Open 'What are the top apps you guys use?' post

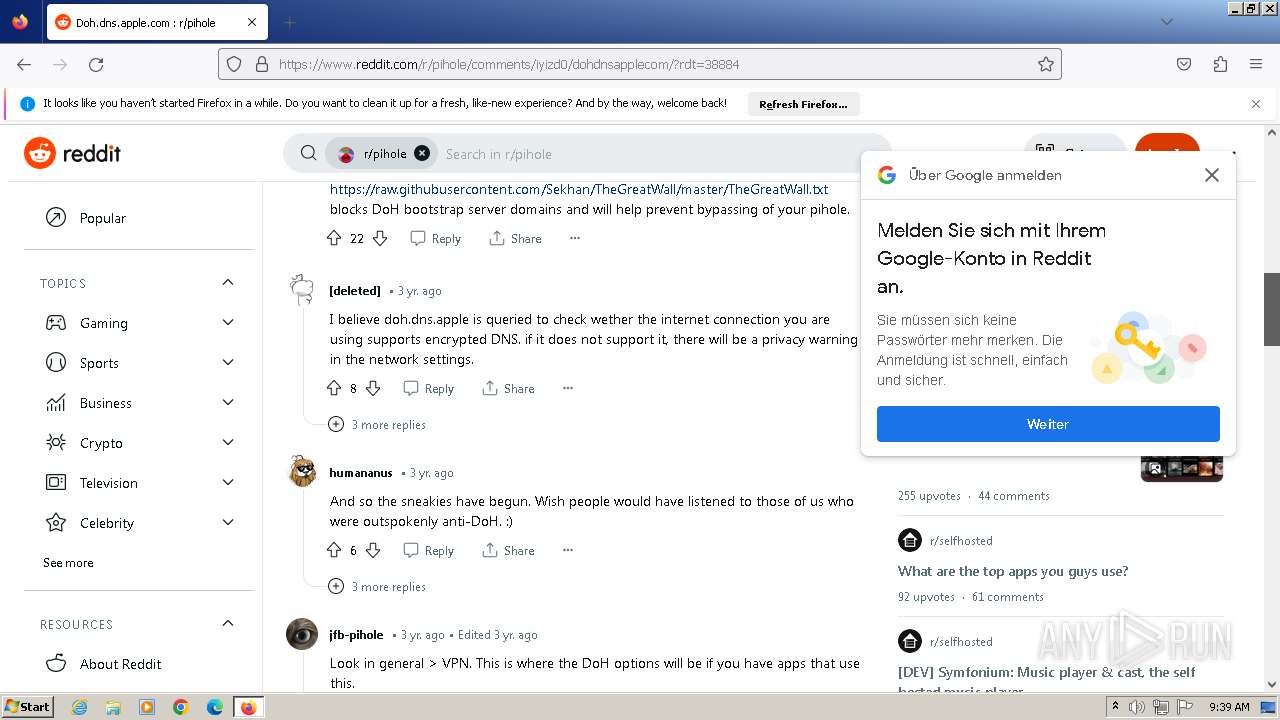coord(1013,571)
